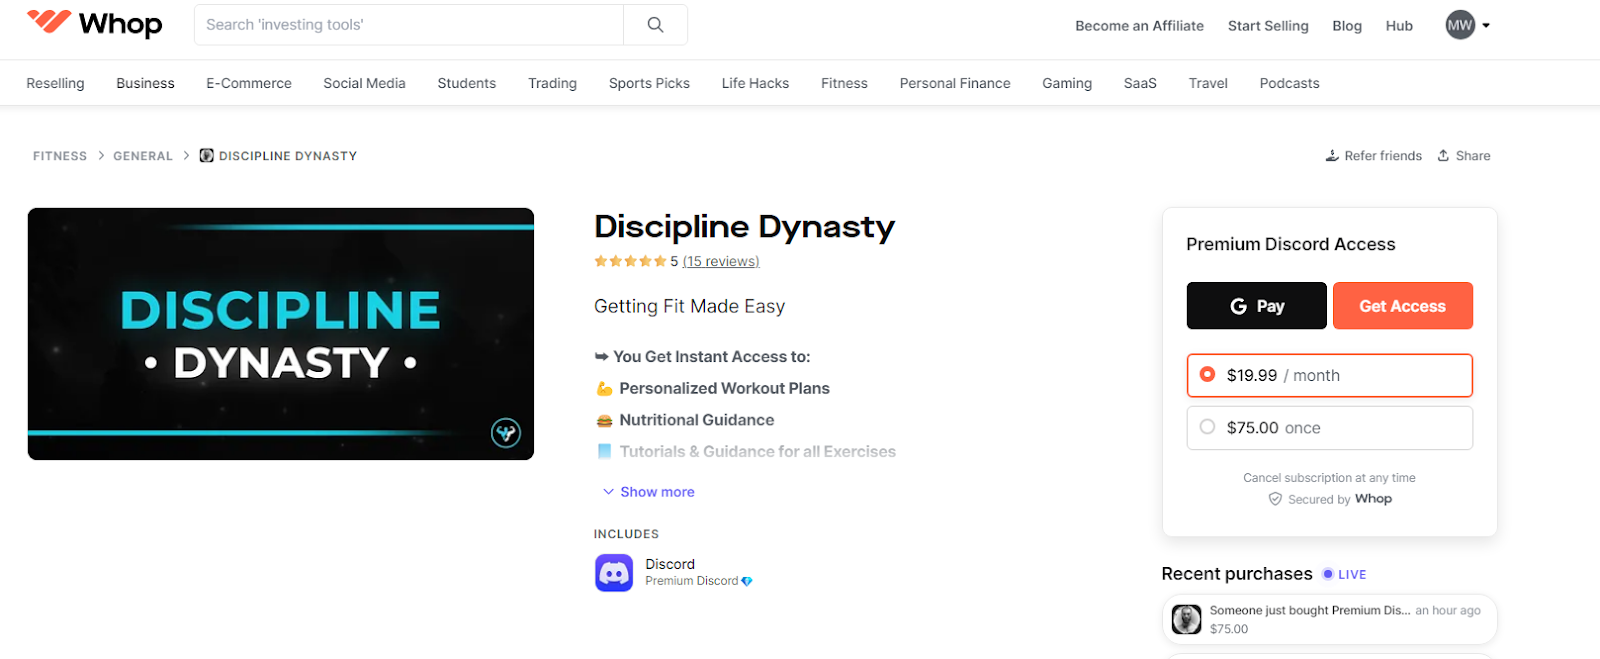Select the Trading category
The height and width of the screenshot is (659, 1600).
tap(552, 83)
